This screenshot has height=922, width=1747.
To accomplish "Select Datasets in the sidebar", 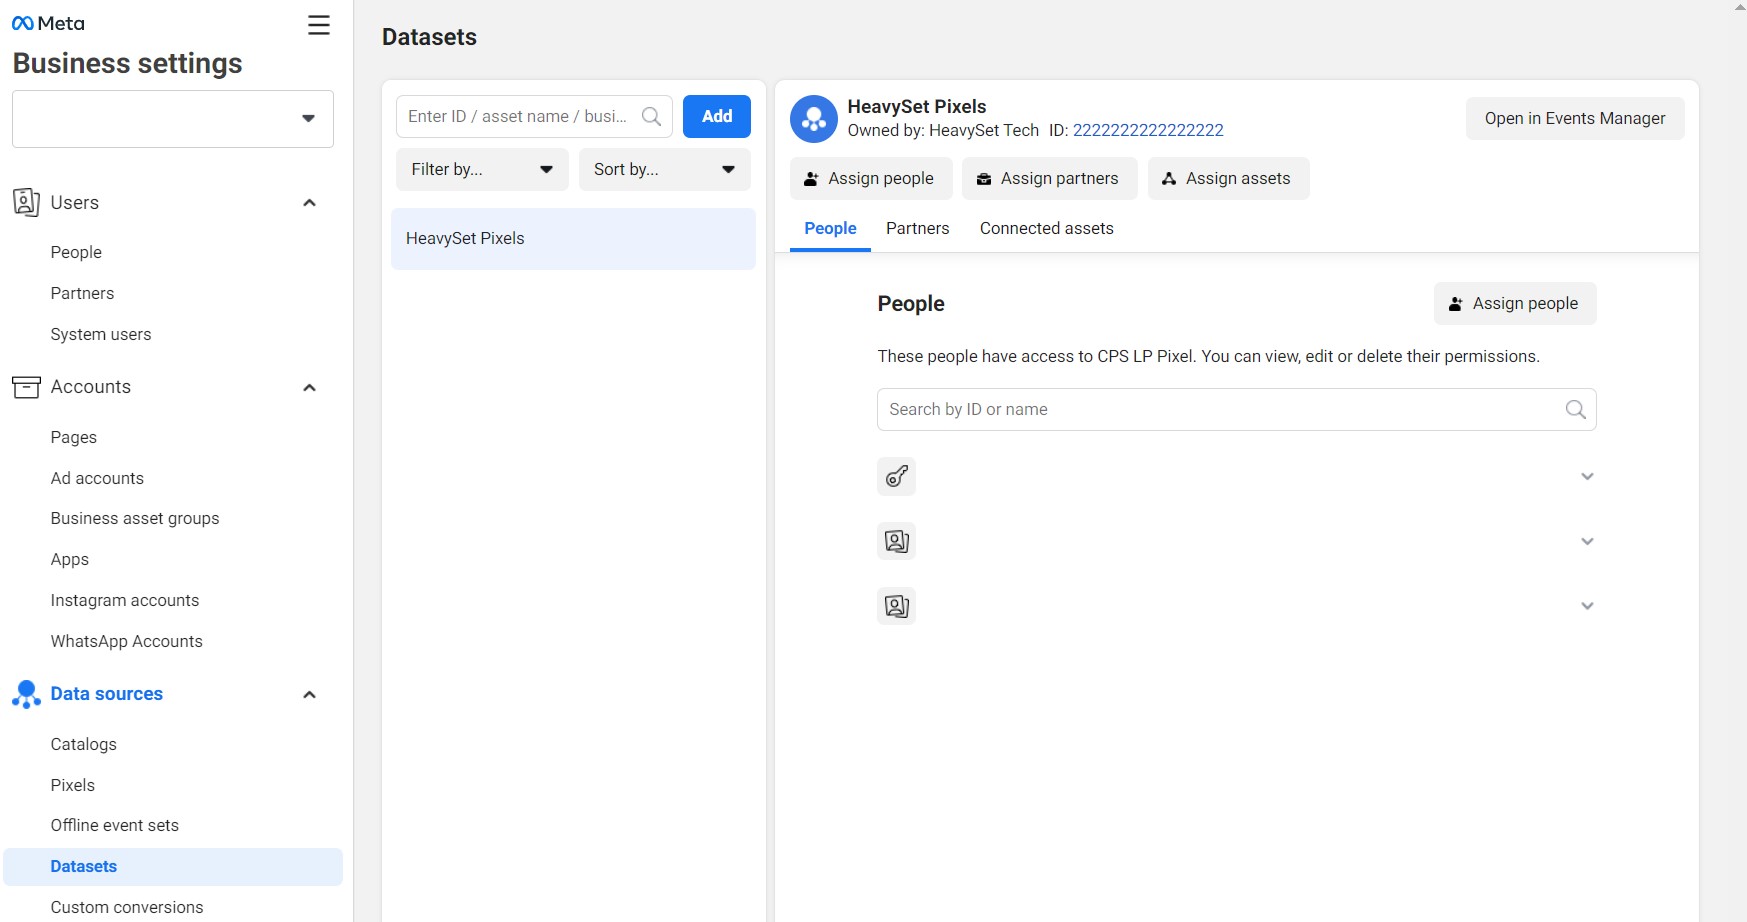I will pos(173,867).
